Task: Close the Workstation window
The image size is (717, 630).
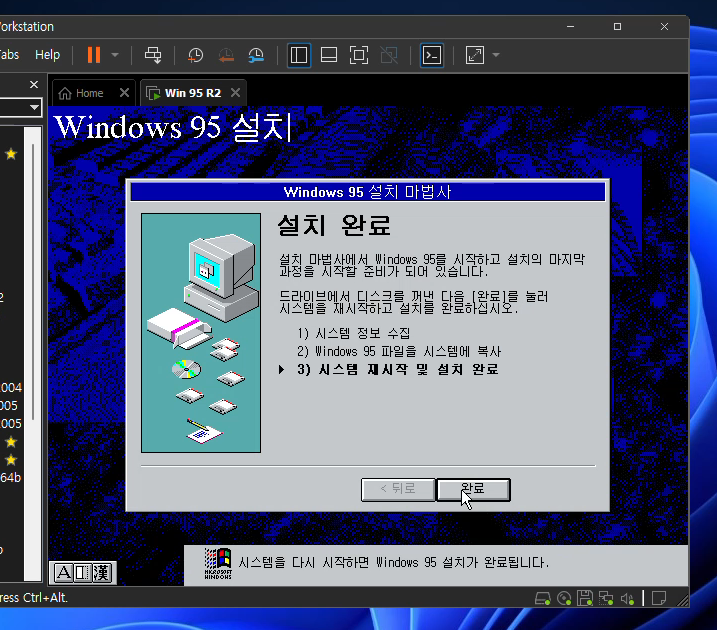Action: (664, 27)
